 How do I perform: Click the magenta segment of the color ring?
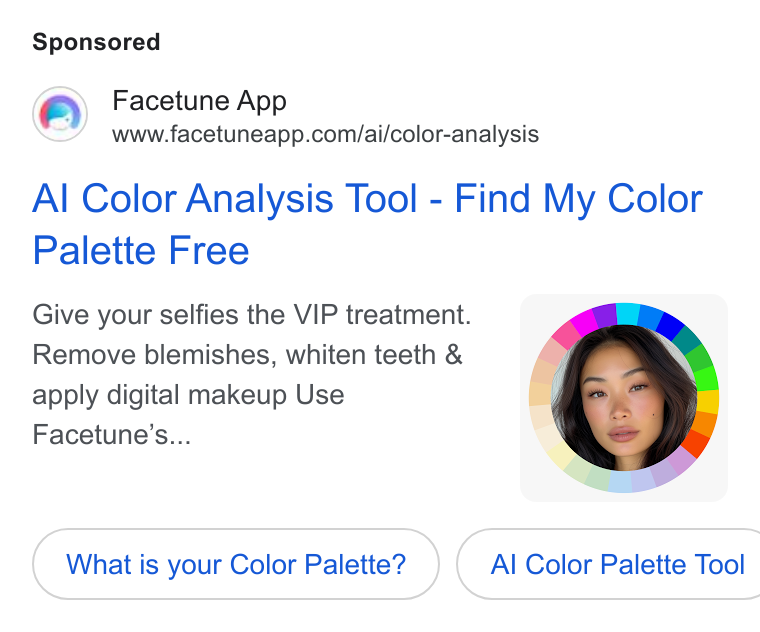pyautogui.click(x=584, y=322)
